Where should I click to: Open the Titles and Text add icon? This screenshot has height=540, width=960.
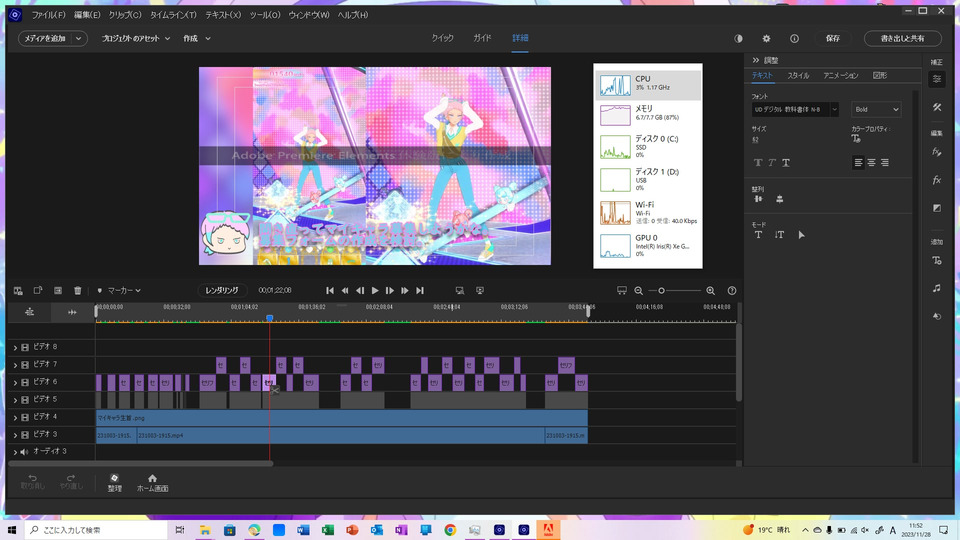(937, 260)
